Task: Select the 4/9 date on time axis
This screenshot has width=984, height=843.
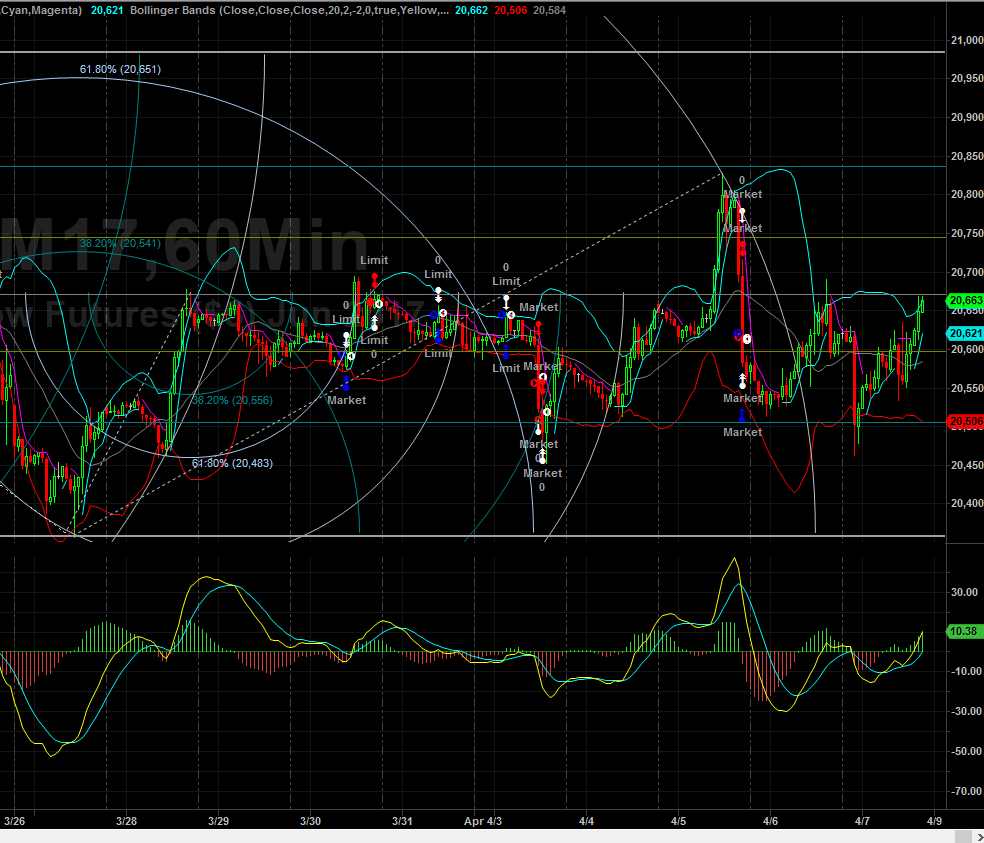Action: (x=934, y=821)
